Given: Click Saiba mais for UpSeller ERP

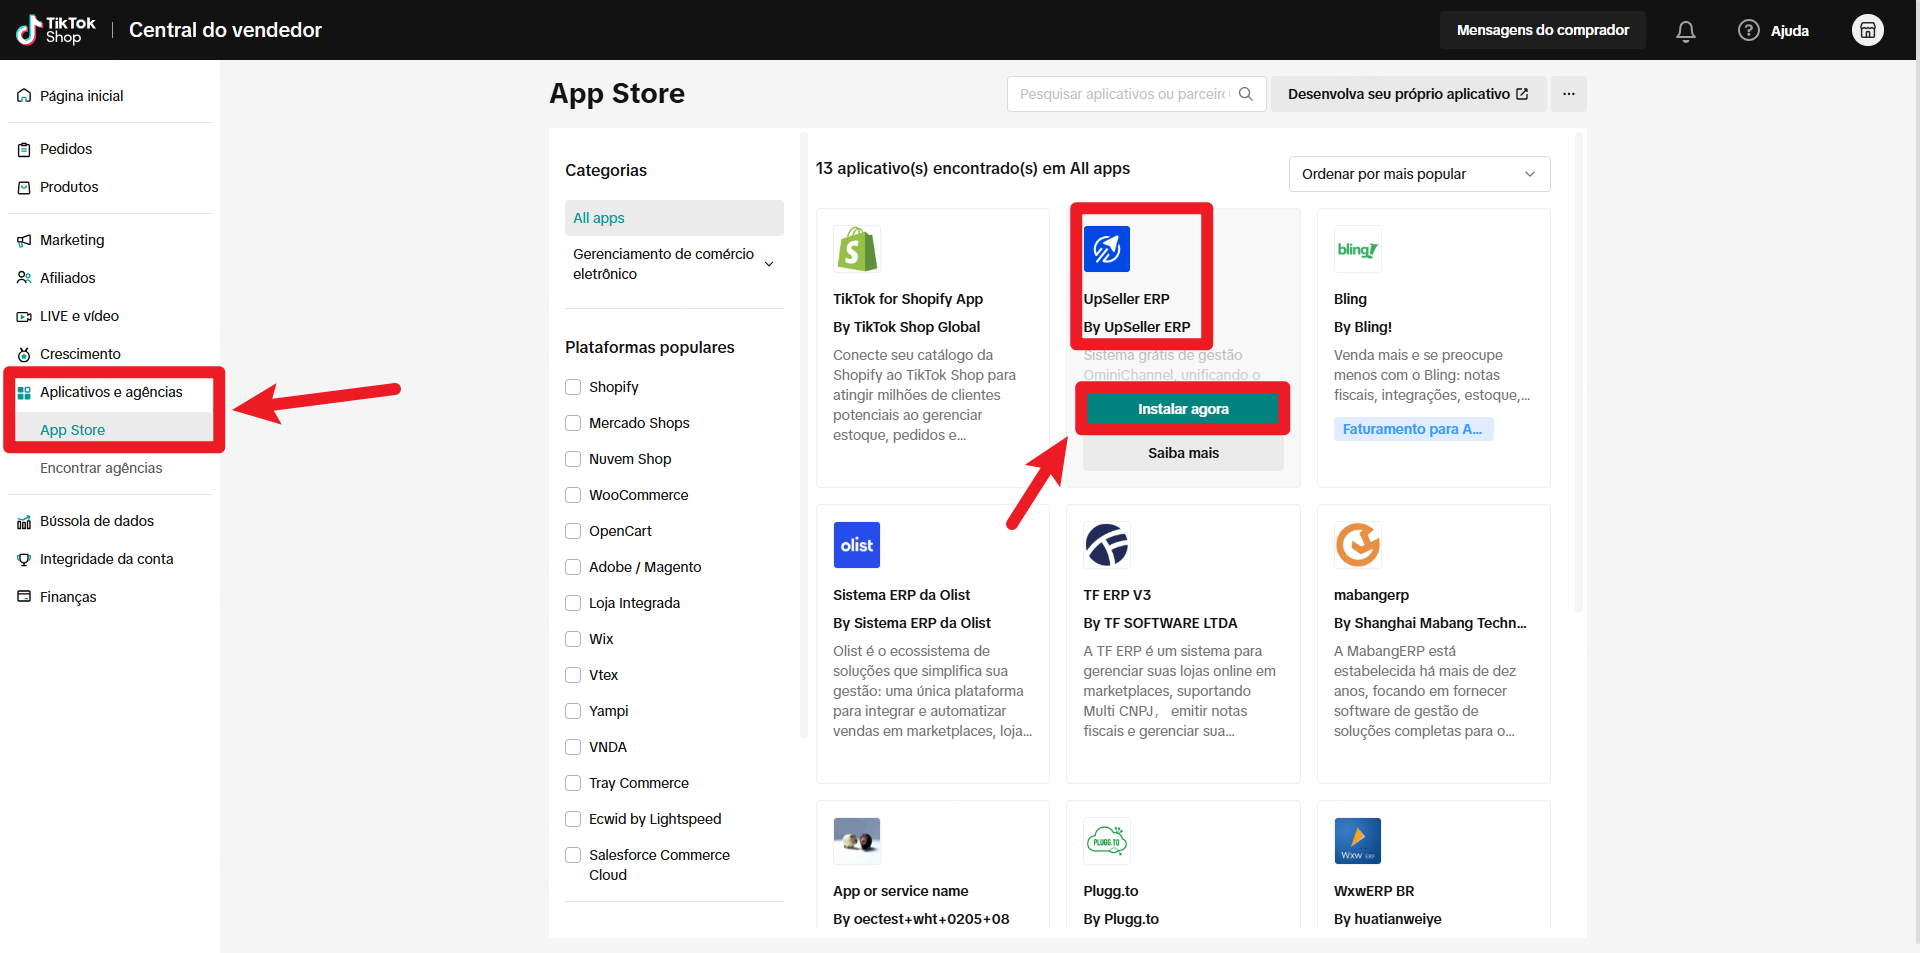Looking at the screenshot, I should pyautogui.click(x=1183, y=453).
